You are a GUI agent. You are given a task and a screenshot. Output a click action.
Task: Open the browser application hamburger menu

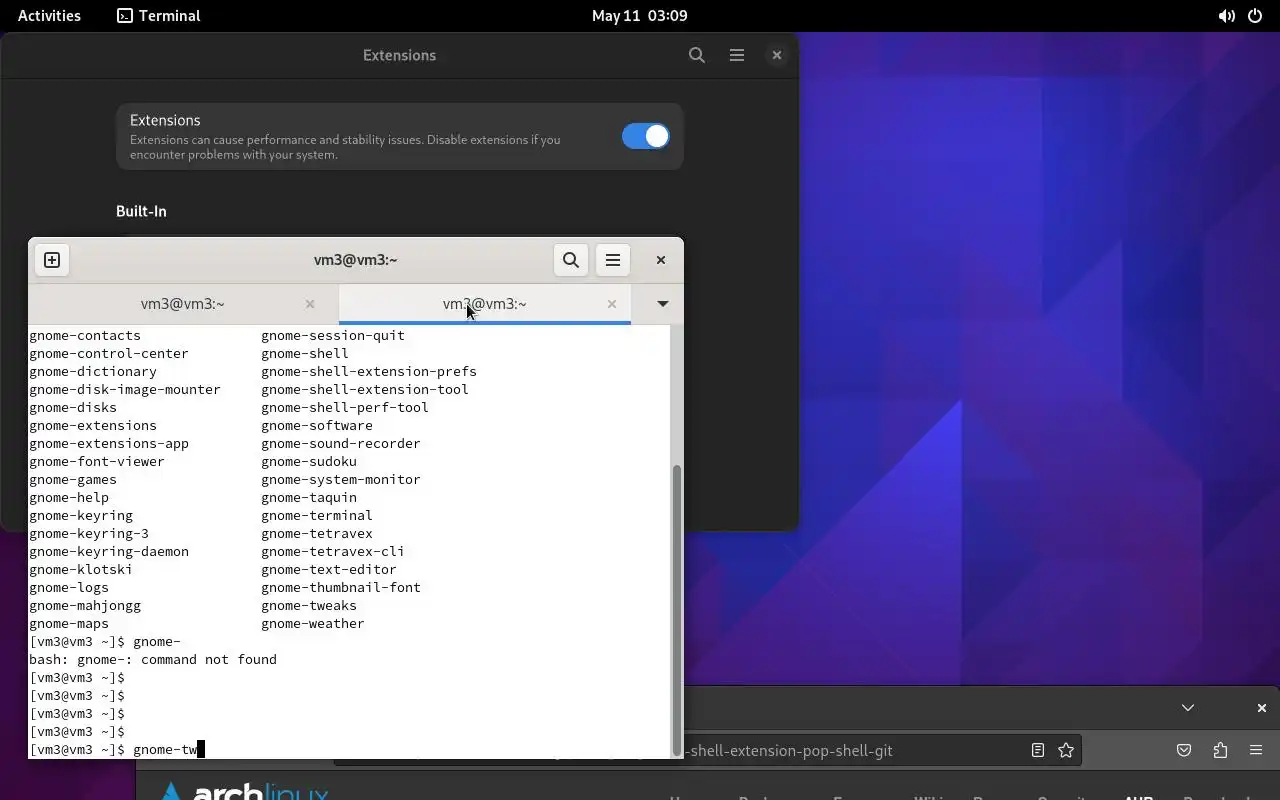[1256, 750]
